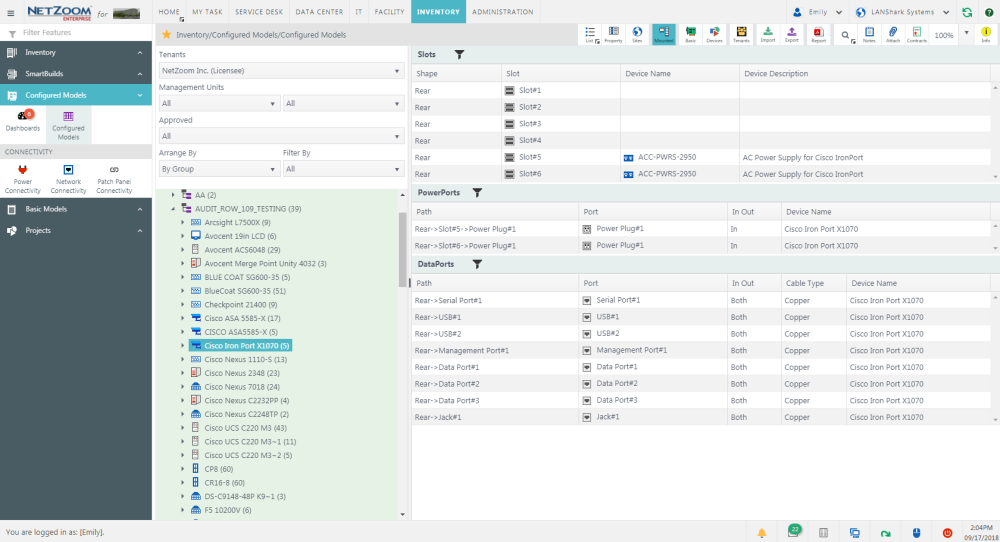Click the Slots filter funnel icon
The width and height of the screenshot is (1000, 542).
pos(459,55)
